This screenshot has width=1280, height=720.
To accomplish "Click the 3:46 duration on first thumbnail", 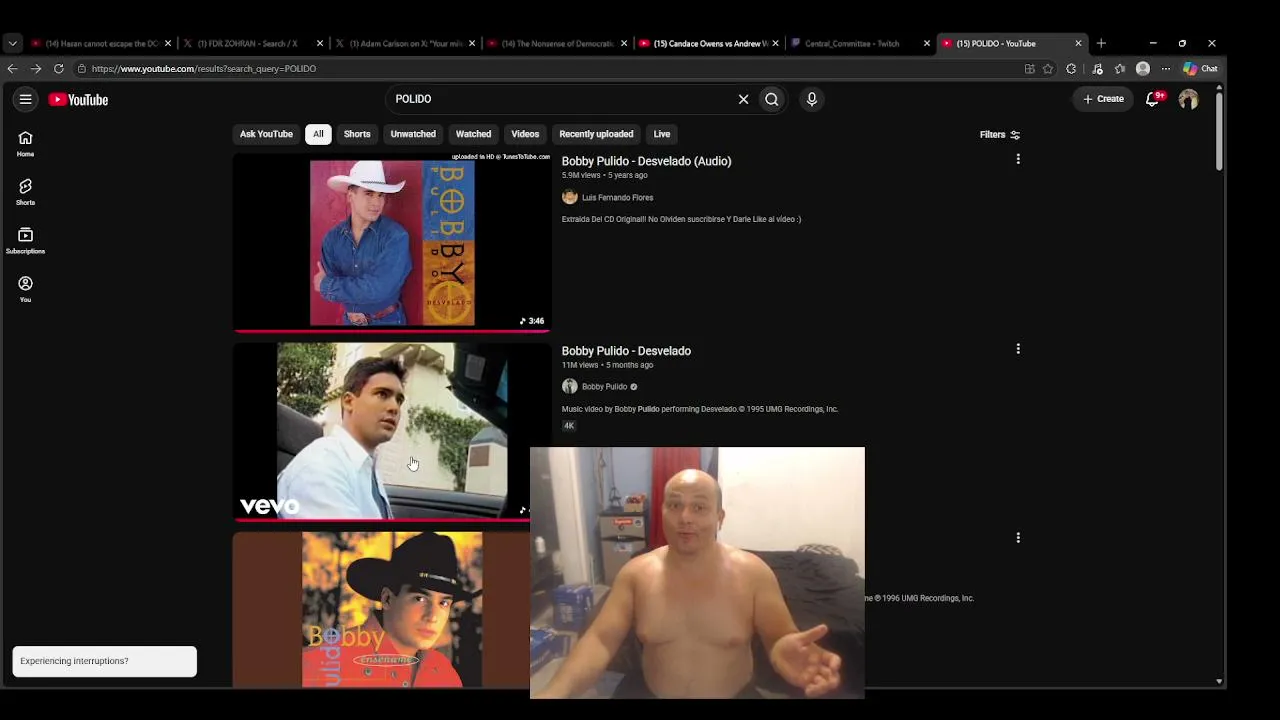I will pyautogui.click(x=532, y=321).
